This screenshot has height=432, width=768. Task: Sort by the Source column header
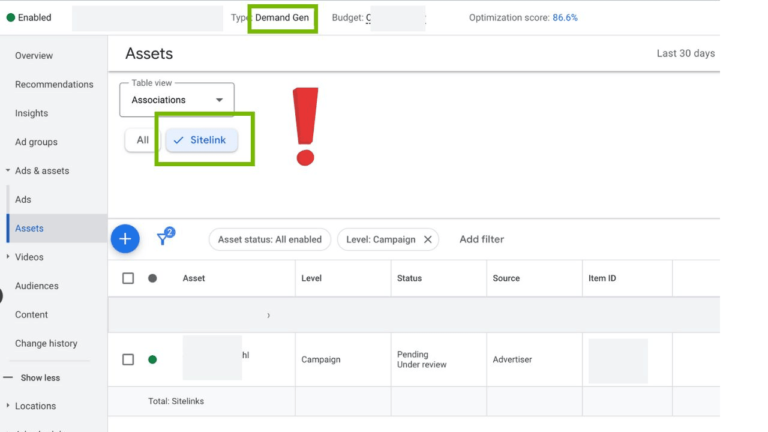tap(506, 278)
